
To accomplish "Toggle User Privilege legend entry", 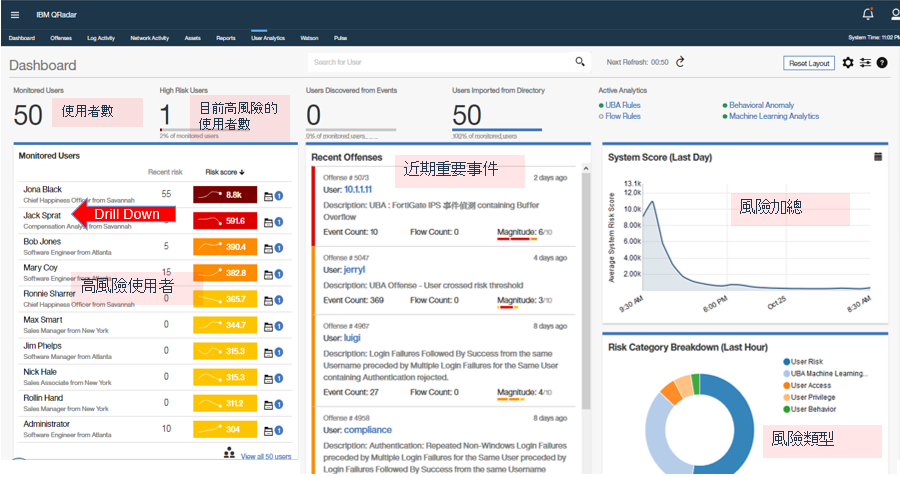I will [809, 397].
